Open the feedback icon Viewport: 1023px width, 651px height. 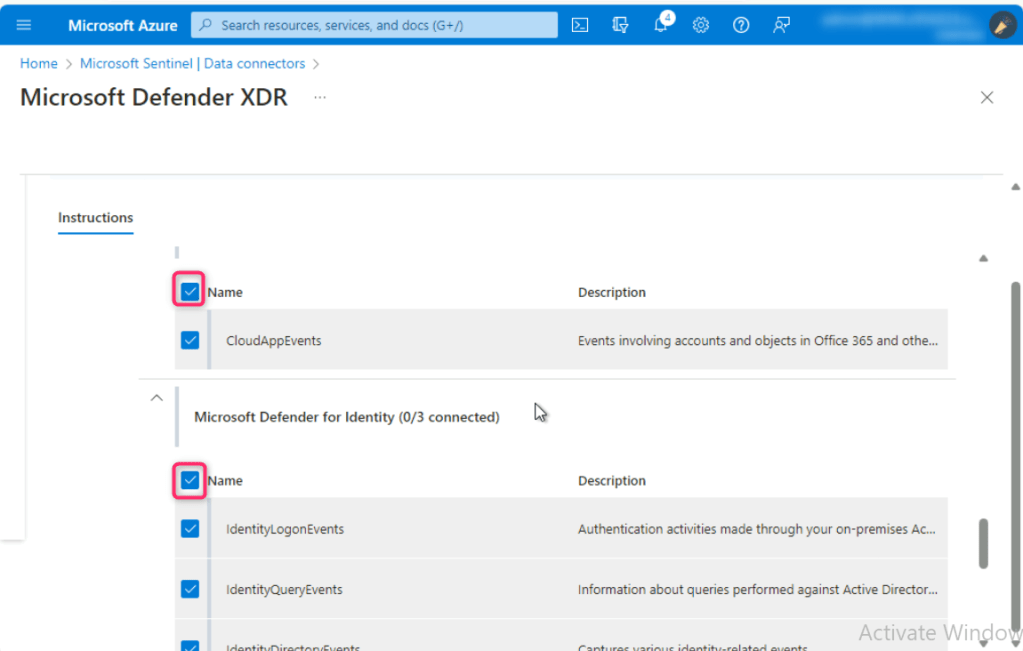781,25
